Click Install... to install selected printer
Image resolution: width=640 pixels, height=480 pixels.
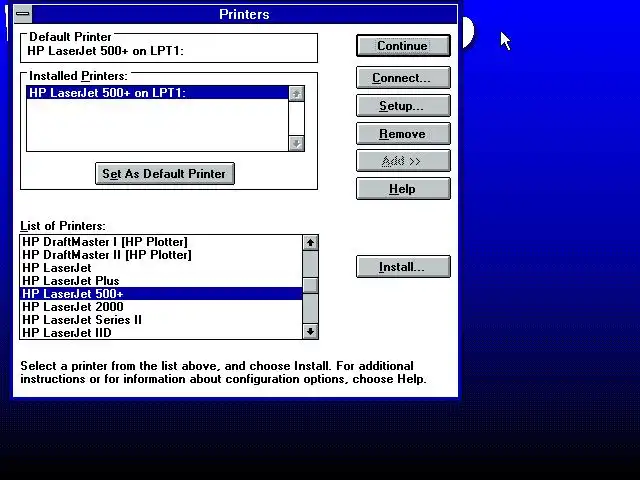(403, 267)
